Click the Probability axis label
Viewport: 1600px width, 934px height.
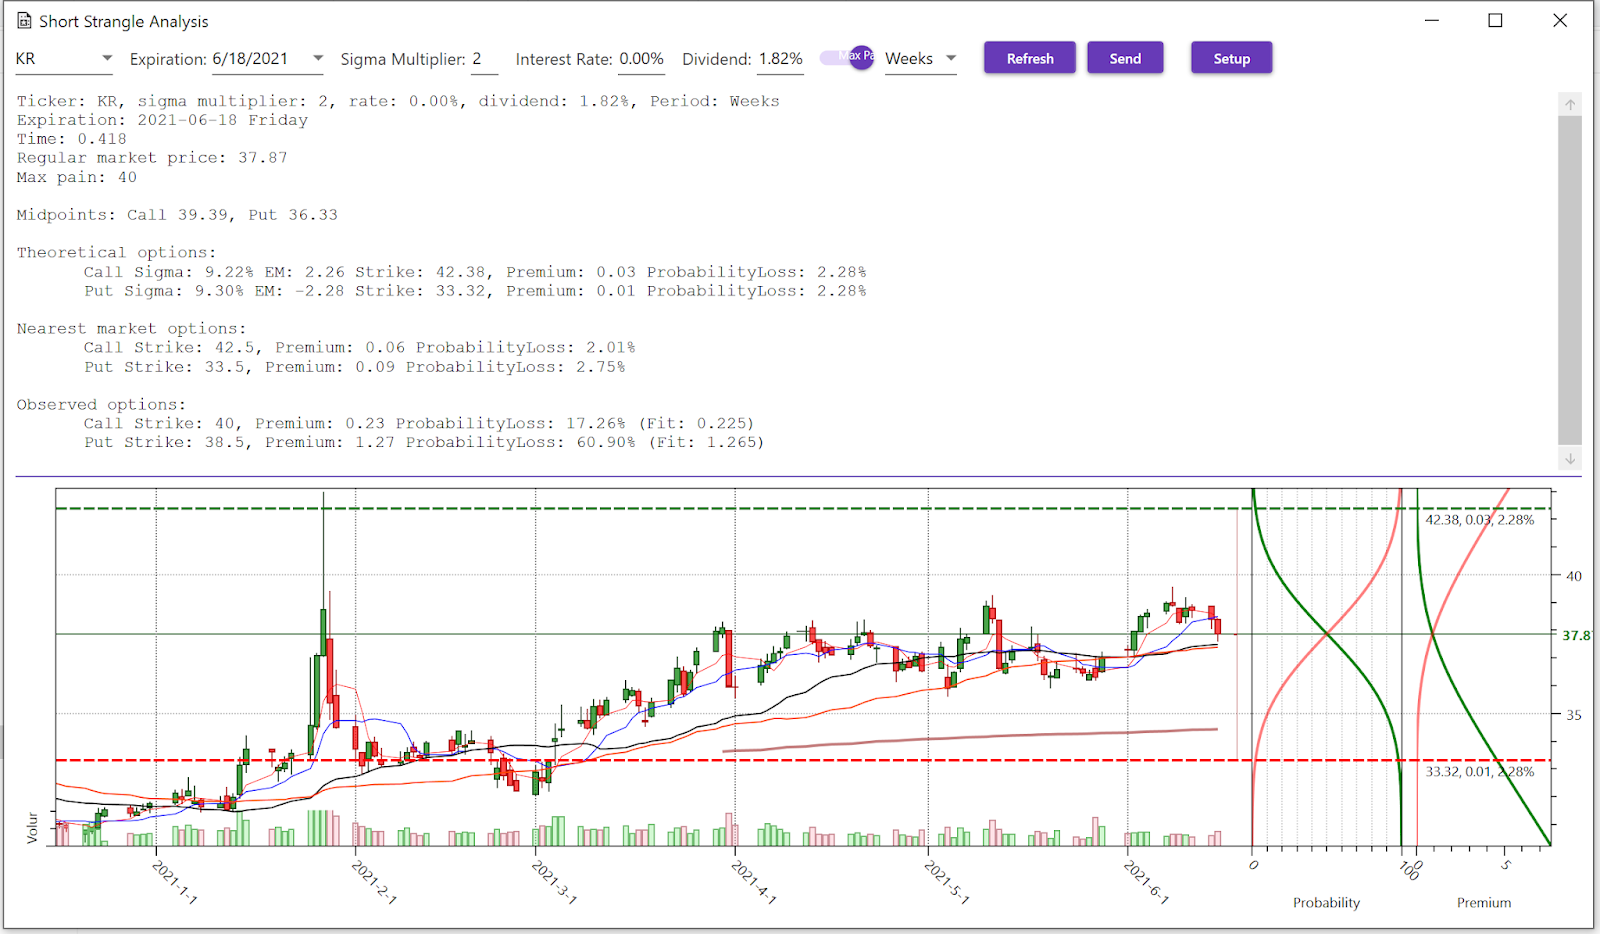click(x=1326, y=903)
